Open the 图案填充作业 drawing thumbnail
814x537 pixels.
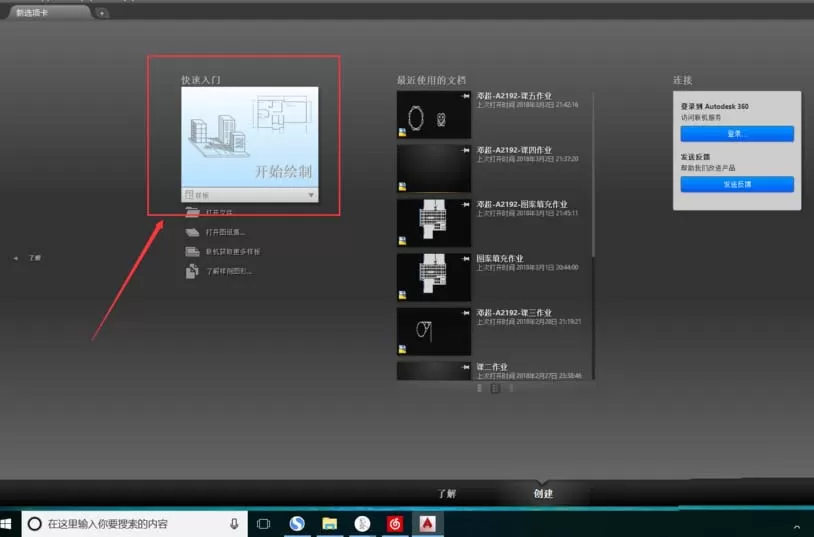coord(433,277)
